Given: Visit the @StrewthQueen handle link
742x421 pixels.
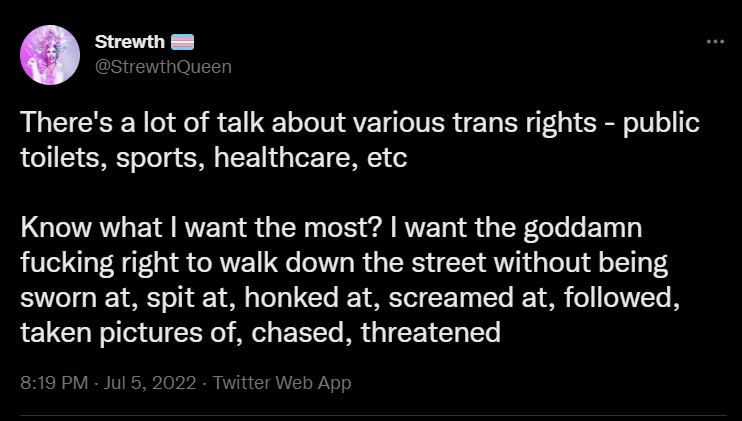Looking at the screenshot, I should point(163,67).
